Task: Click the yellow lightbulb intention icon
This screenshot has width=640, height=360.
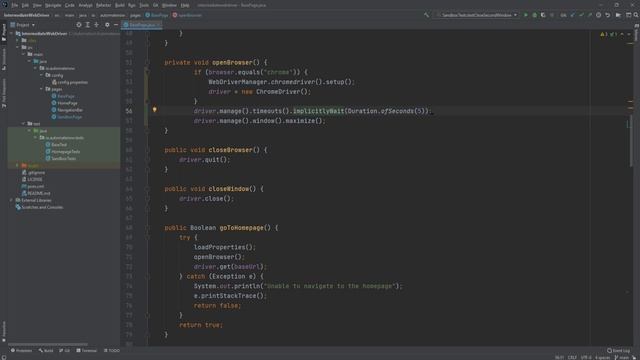Action: (154, 109)
